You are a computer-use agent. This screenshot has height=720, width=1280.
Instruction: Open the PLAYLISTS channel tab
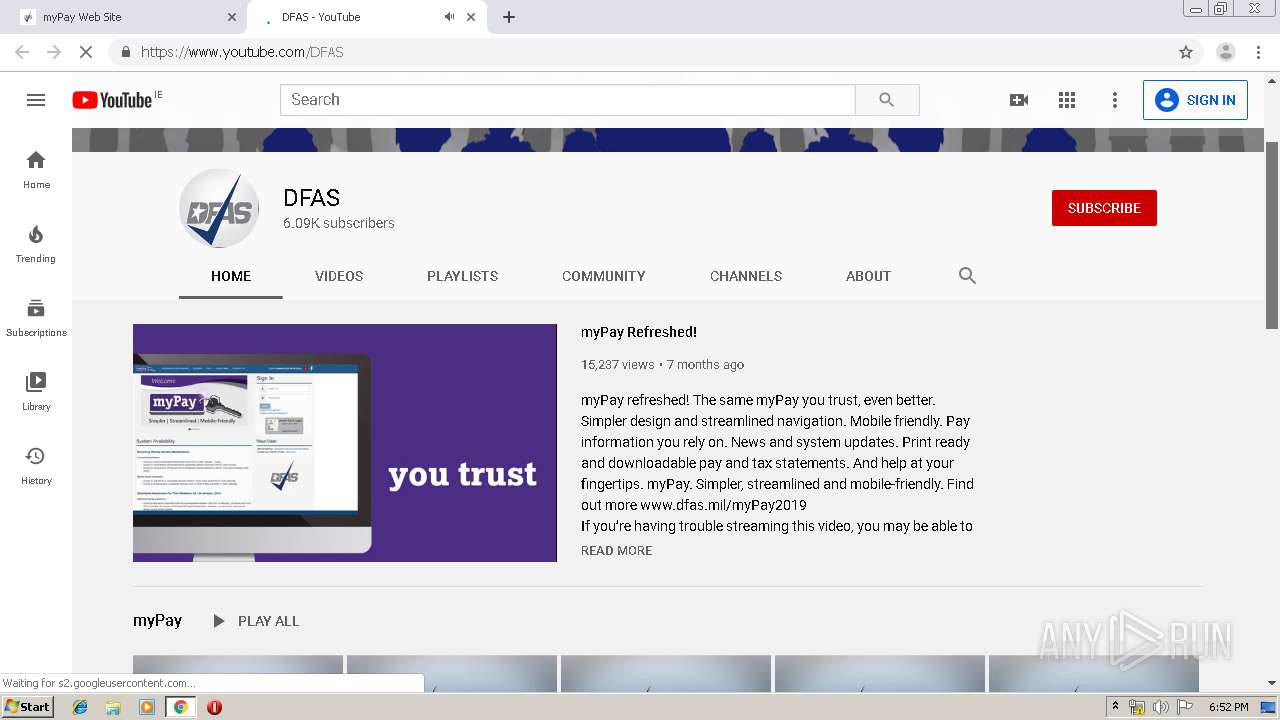click(462, 276)
